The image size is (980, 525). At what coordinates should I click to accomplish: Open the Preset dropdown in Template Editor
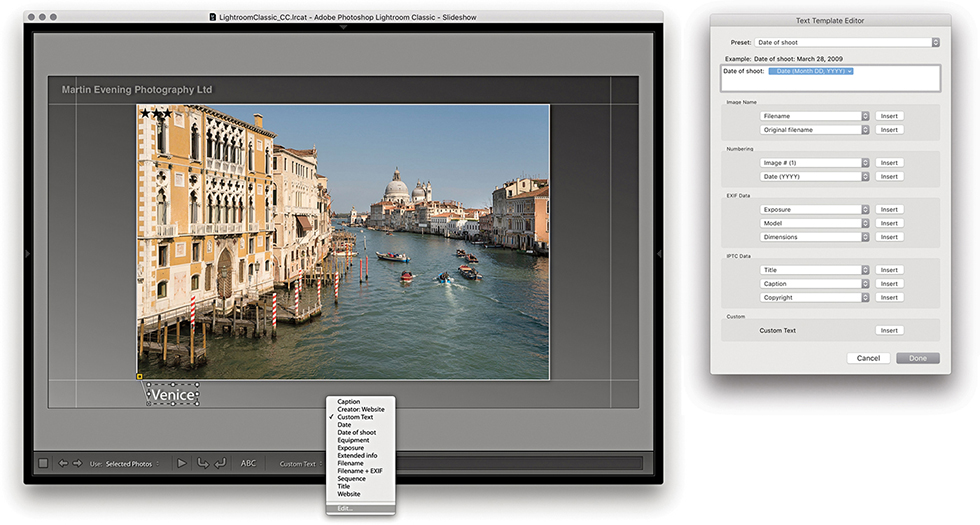click(x=845, y=42)
